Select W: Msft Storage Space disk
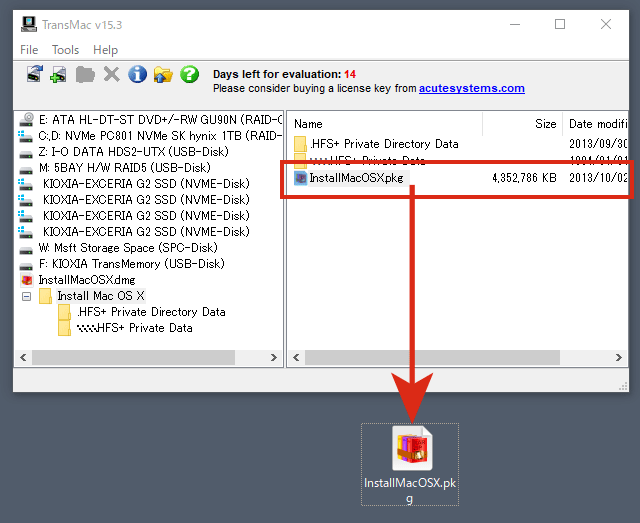 tap(128, 247)
